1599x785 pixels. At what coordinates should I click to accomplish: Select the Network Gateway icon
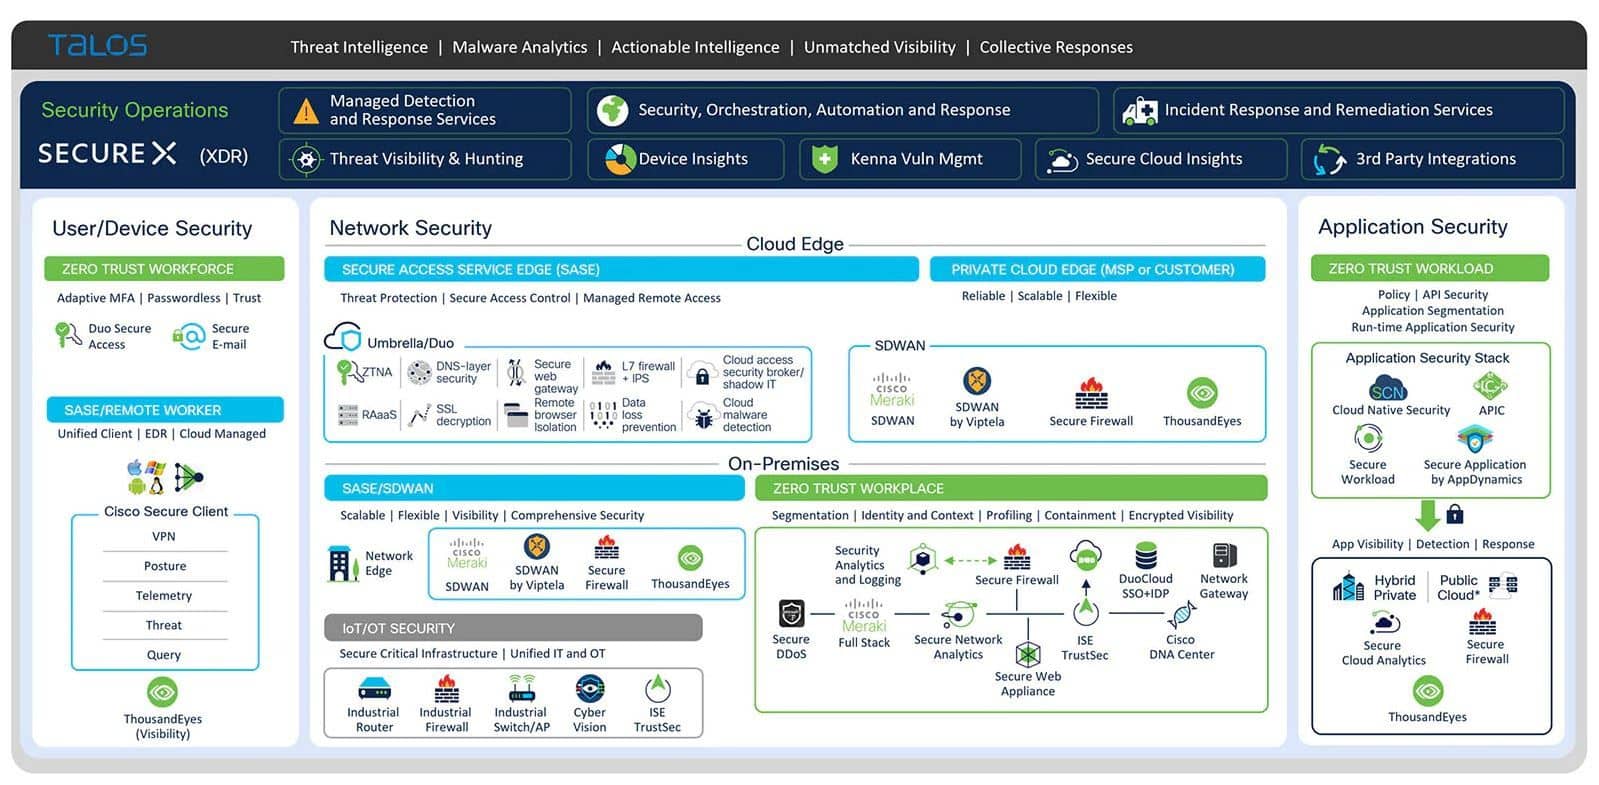(x=1224, y=555)
